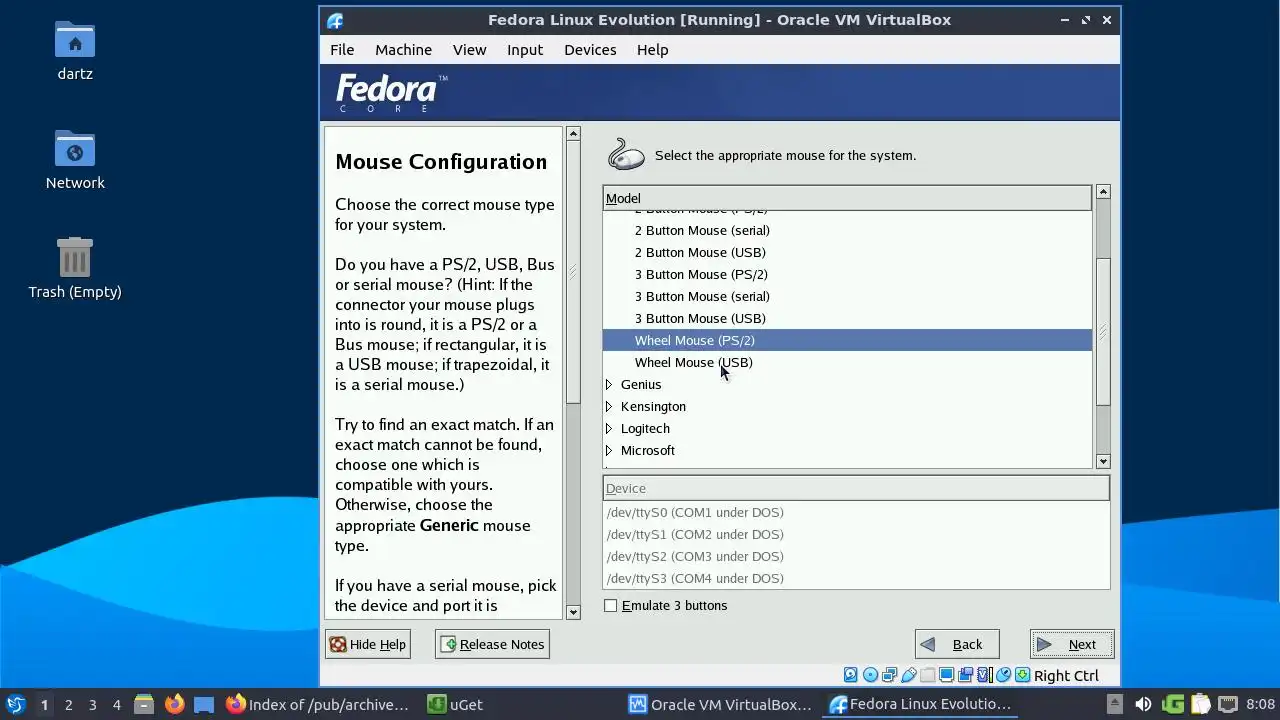Click the Back button
Image resolution: width=1280 pixels, height=720 pixels.
[957, 644]
